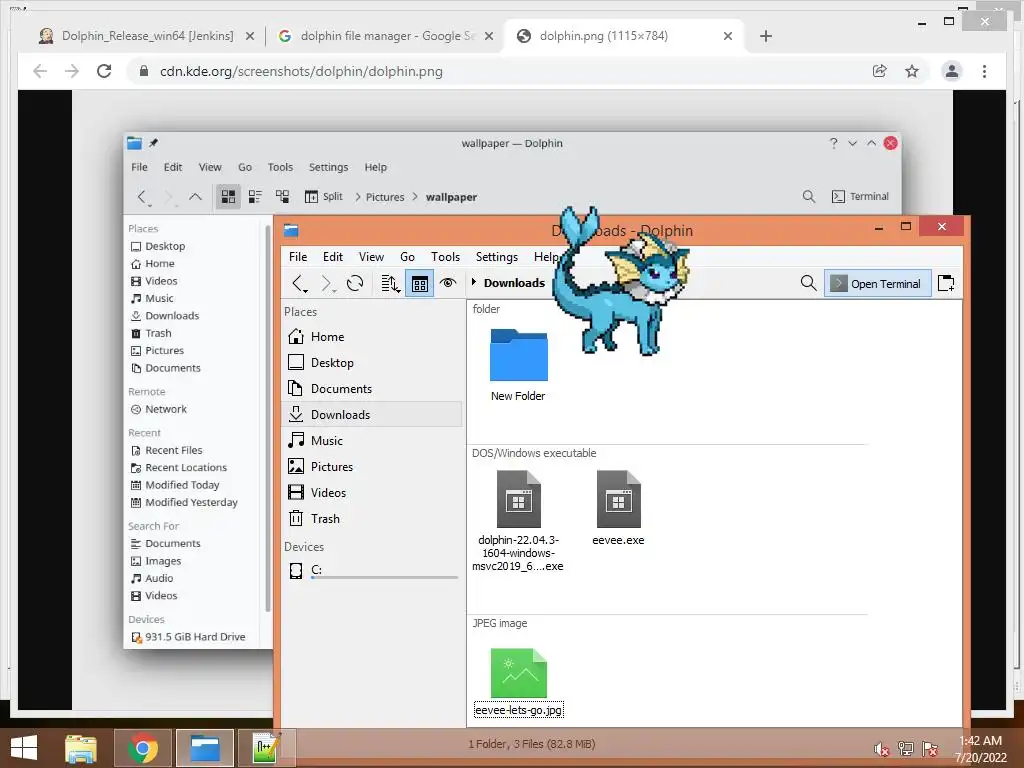Click the muted volume tray icon
Image resolution: width=1024 pixels, height=768 pixels.
(x=881, y=750)
